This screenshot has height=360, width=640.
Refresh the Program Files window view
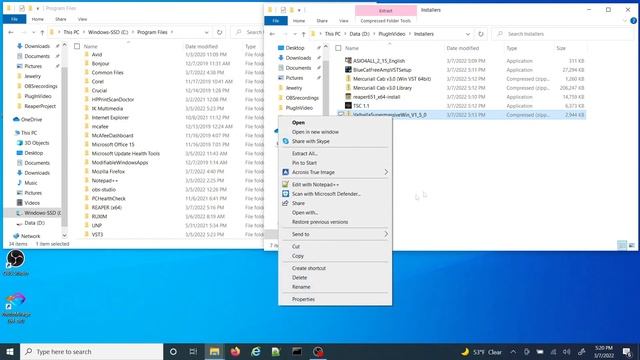pyautogui.click(x=219, y=32)
